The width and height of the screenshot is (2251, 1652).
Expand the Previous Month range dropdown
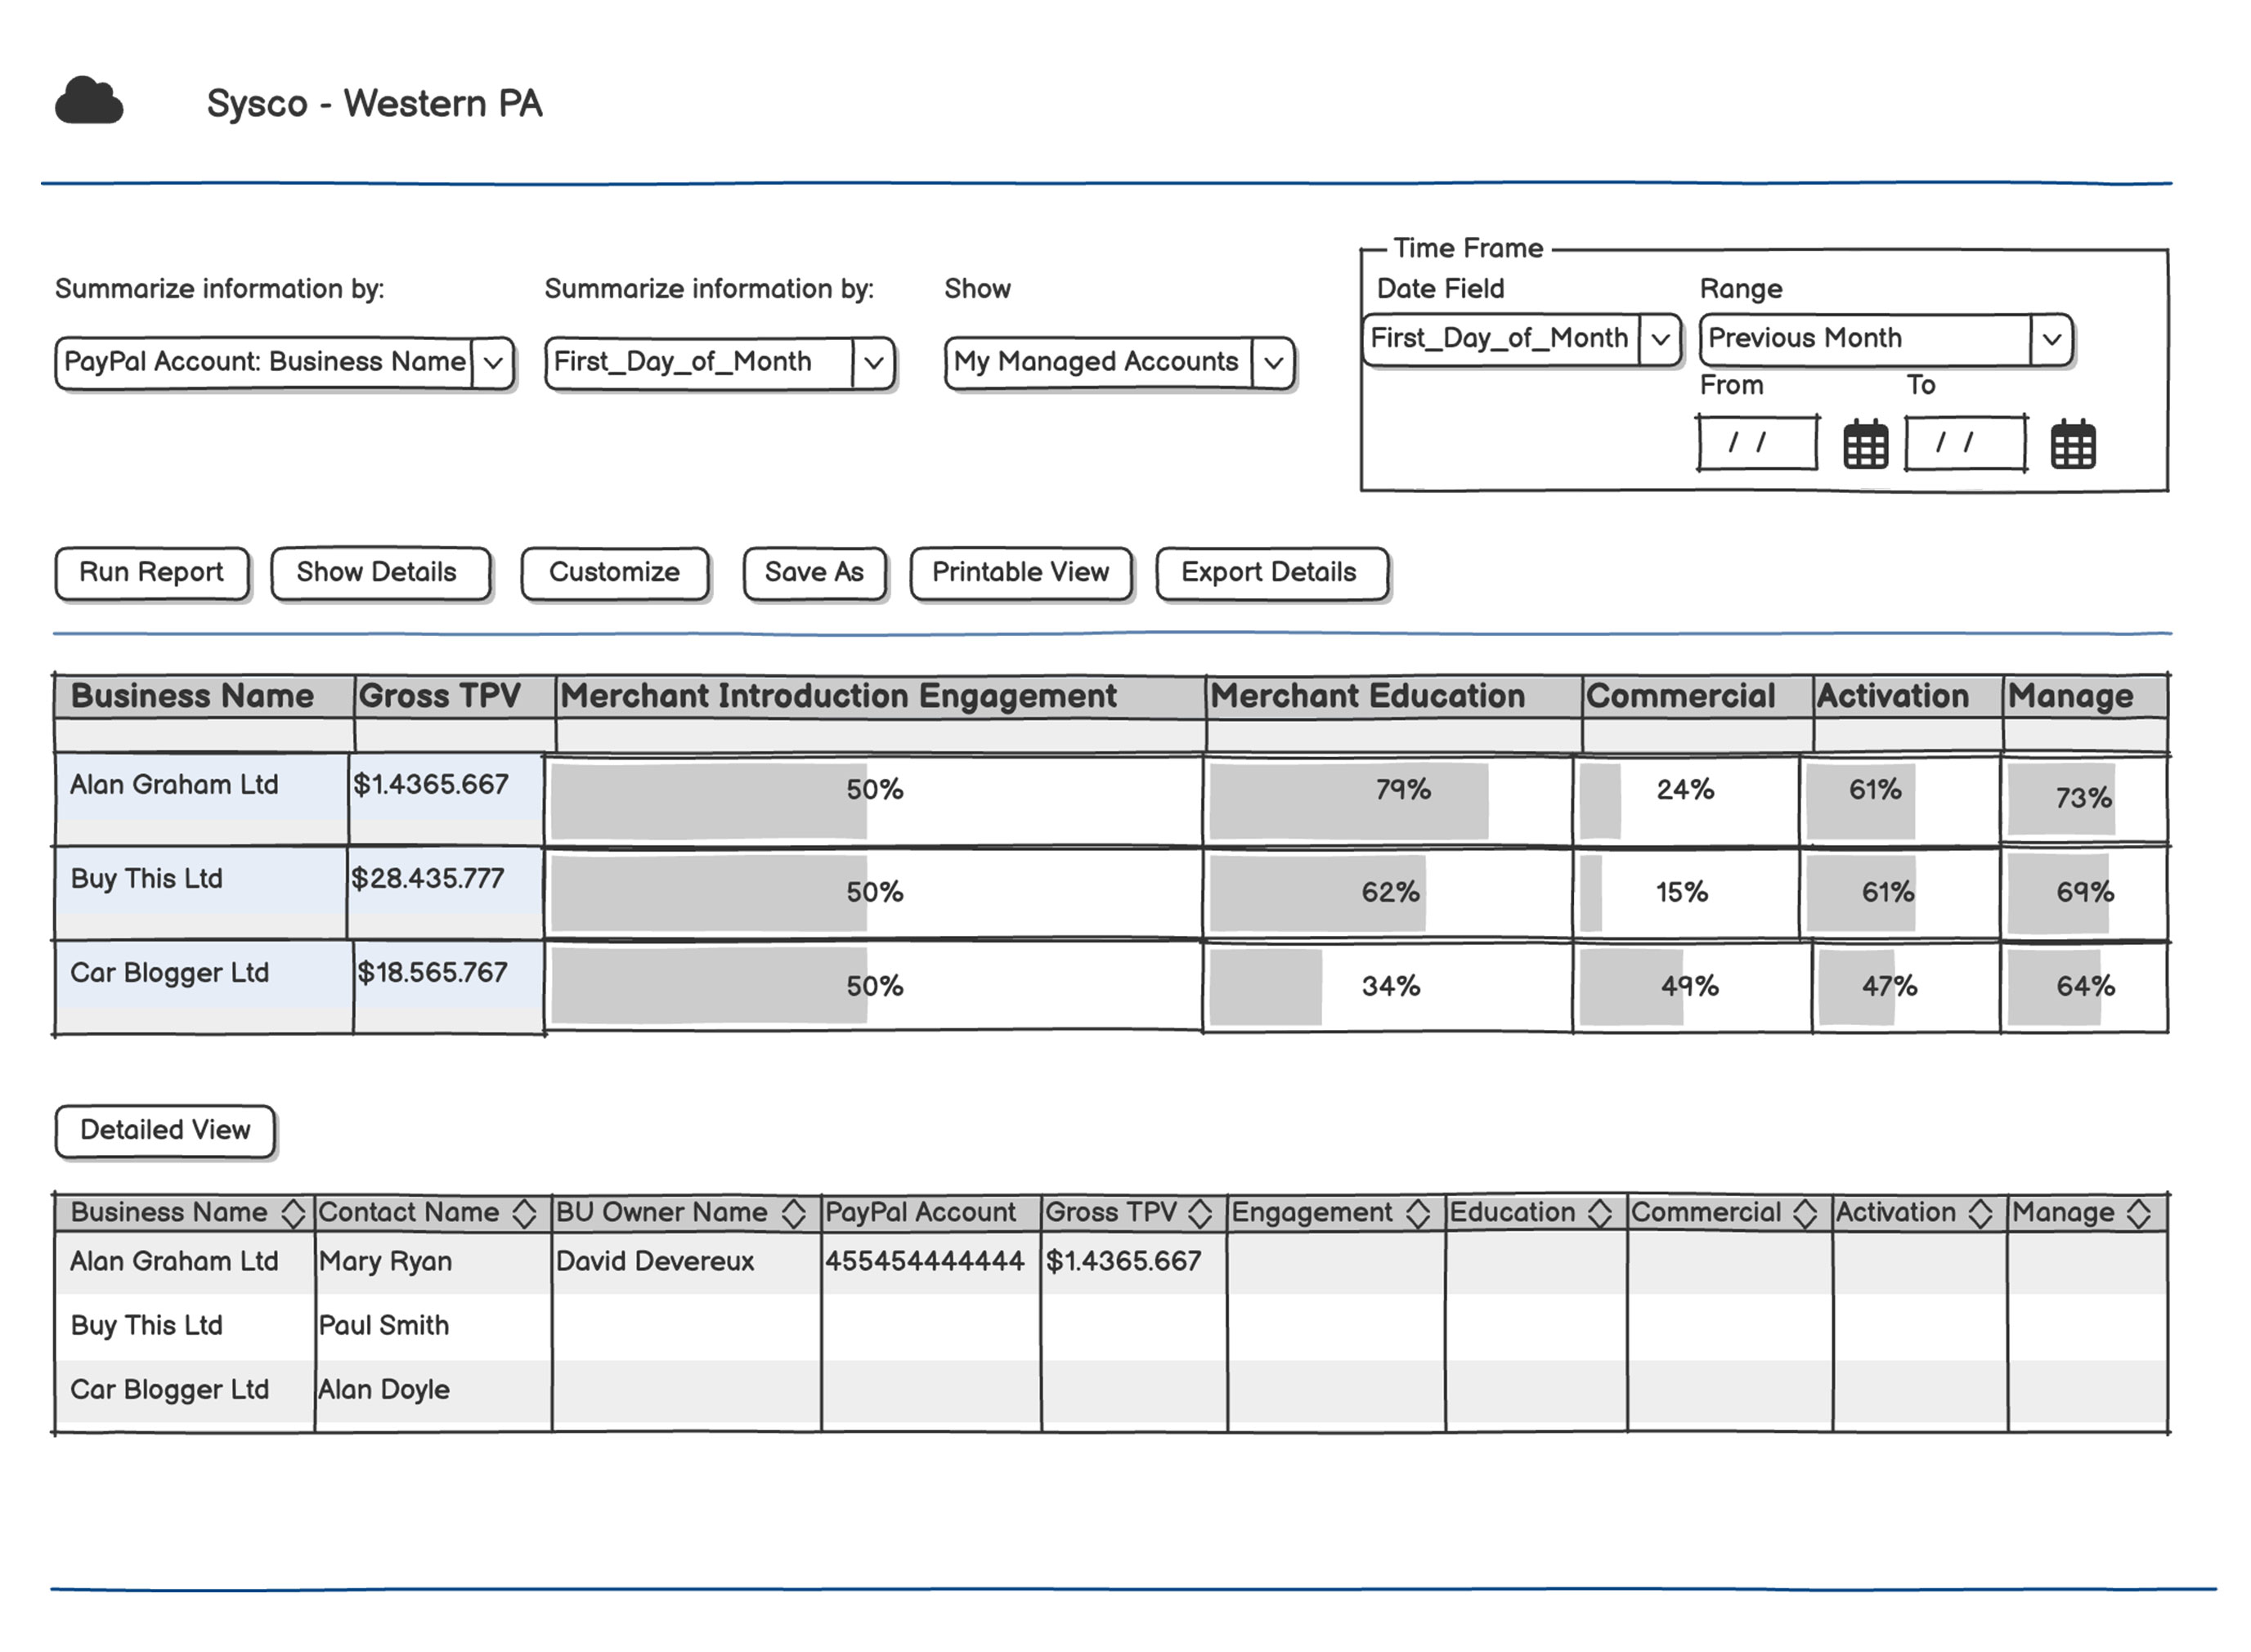click(x=2051, y=339)
